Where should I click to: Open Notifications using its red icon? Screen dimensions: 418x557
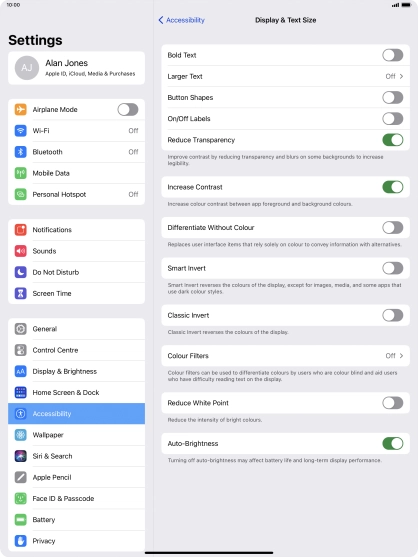tap(21, 230)
